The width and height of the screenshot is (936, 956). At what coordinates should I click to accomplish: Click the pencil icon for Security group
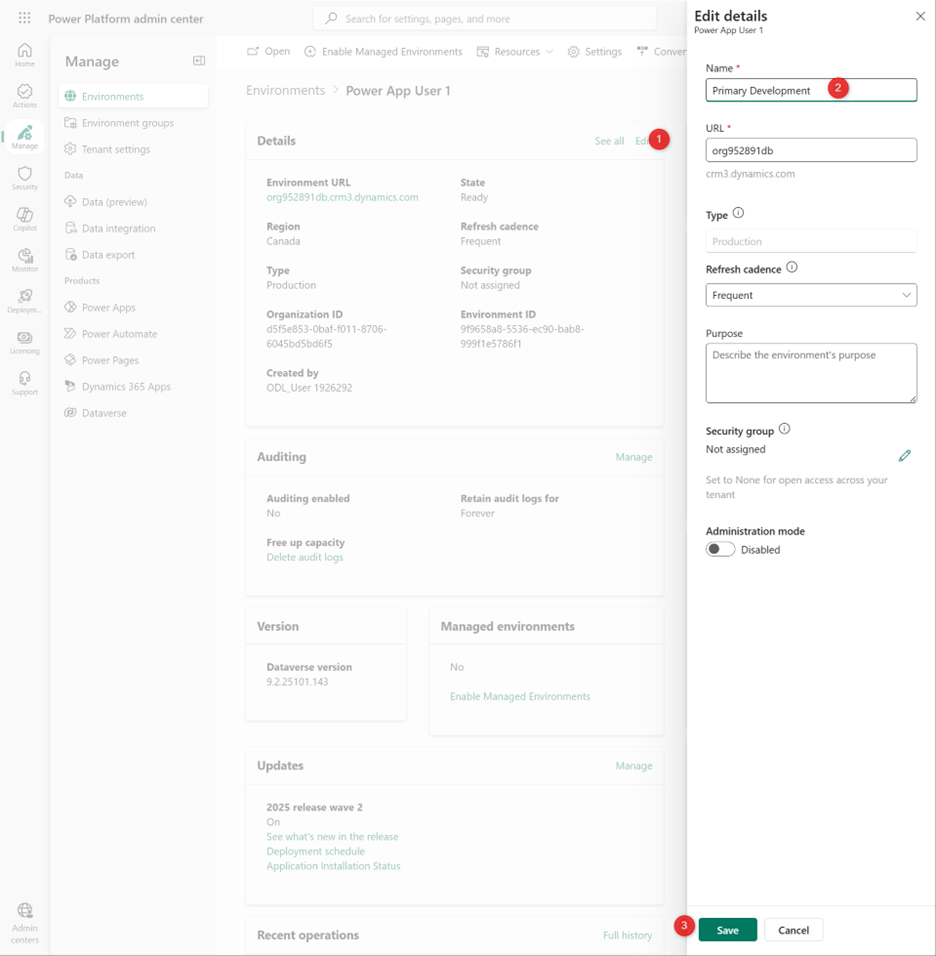click(904, 456)
